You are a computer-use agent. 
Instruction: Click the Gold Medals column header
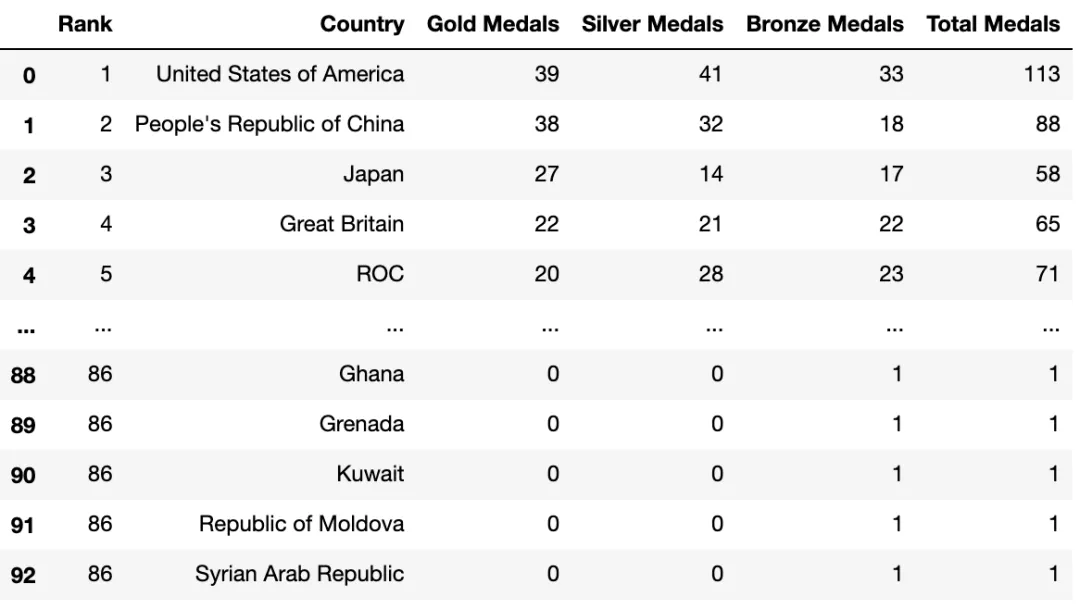tap(492, 24)
